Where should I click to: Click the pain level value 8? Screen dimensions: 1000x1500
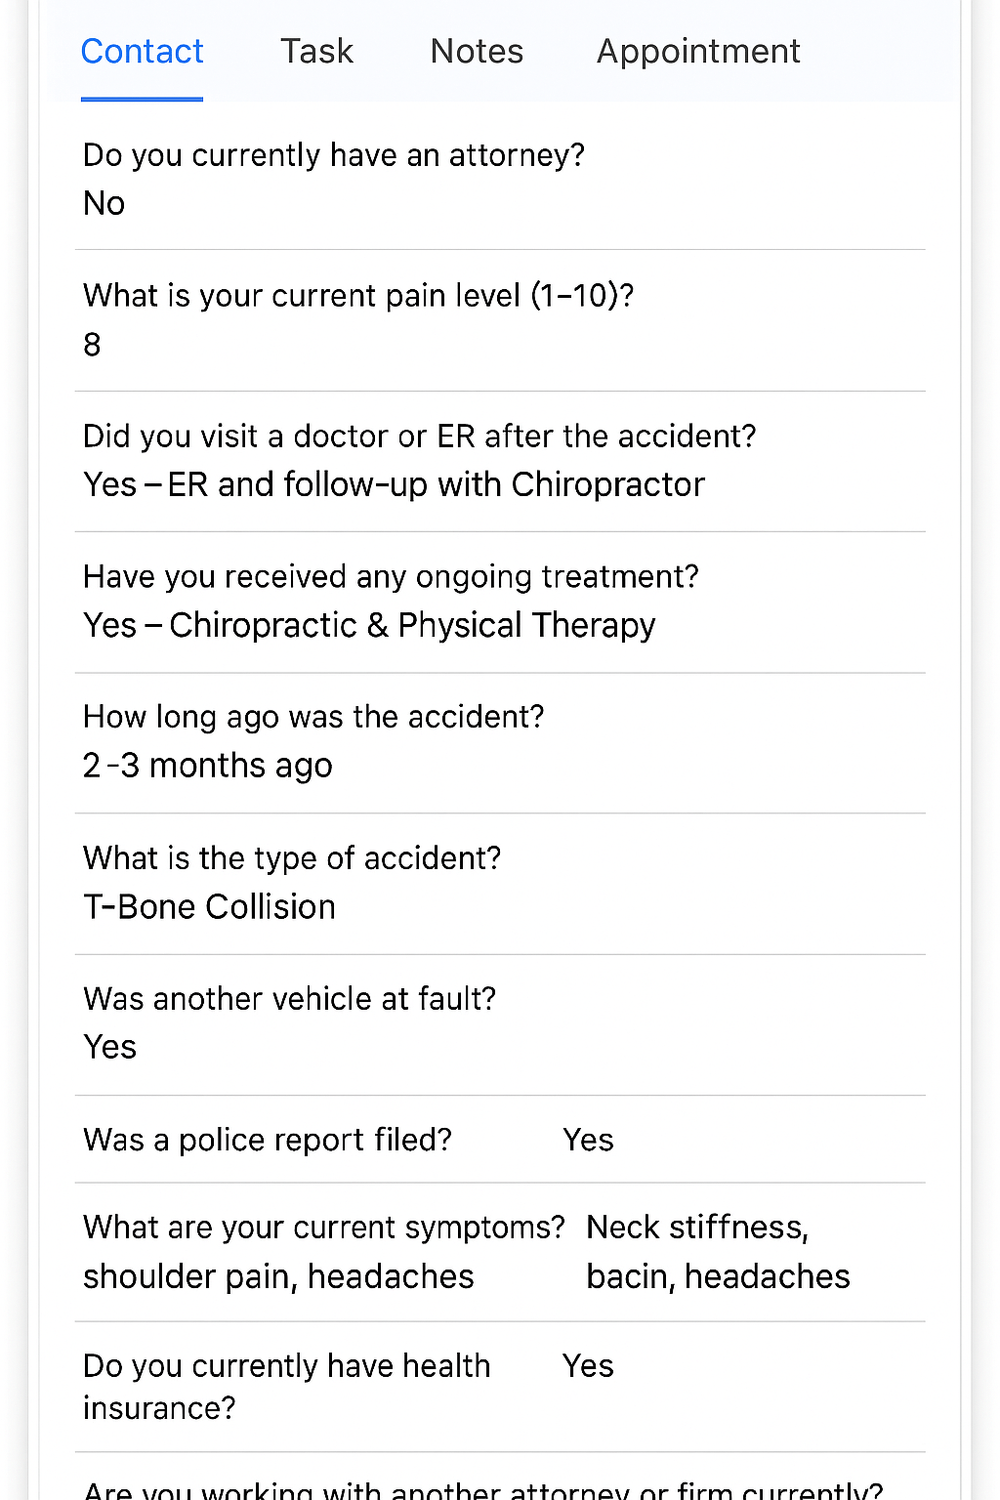(92, 345)
